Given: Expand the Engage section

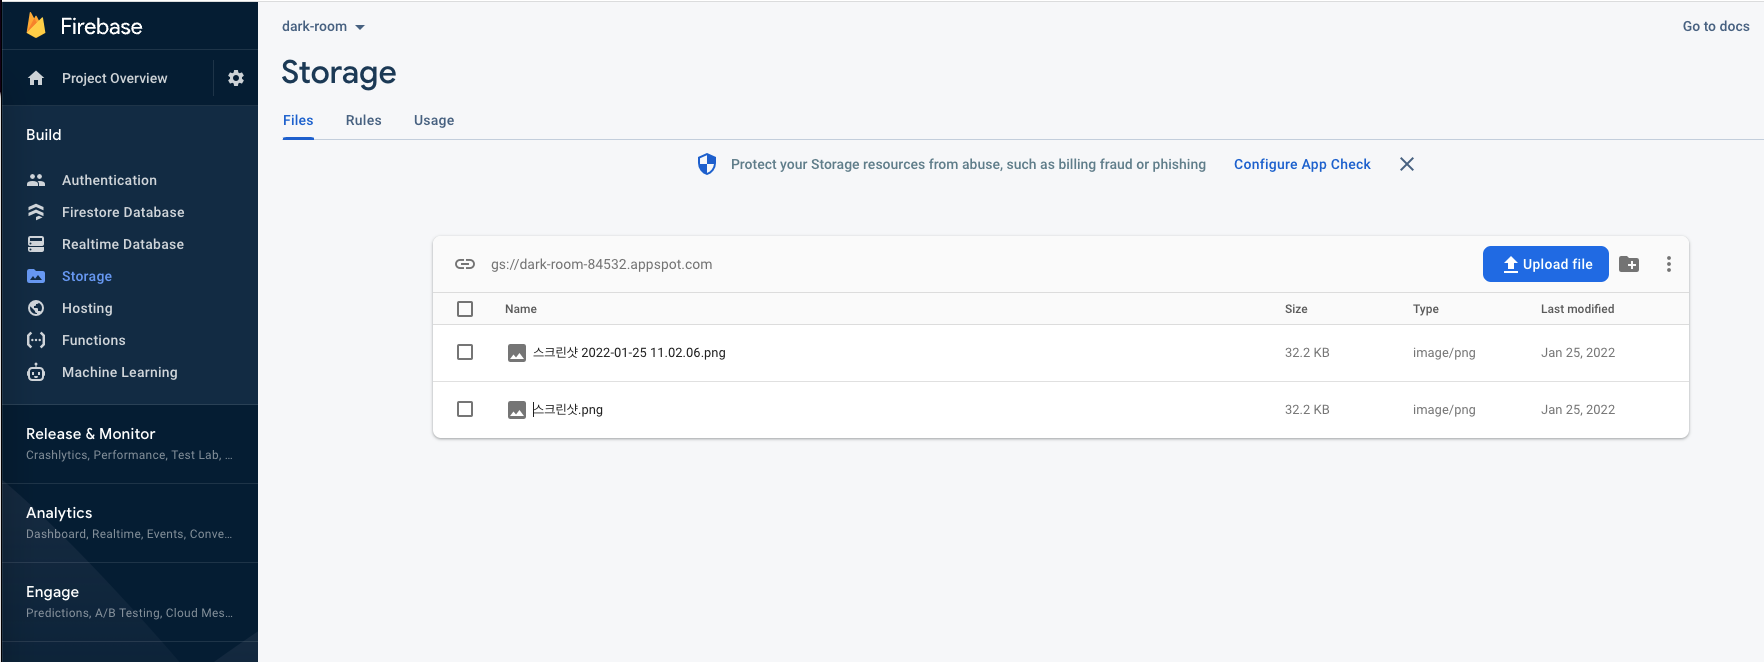Looking at the screenshot, I should (129, 601).
